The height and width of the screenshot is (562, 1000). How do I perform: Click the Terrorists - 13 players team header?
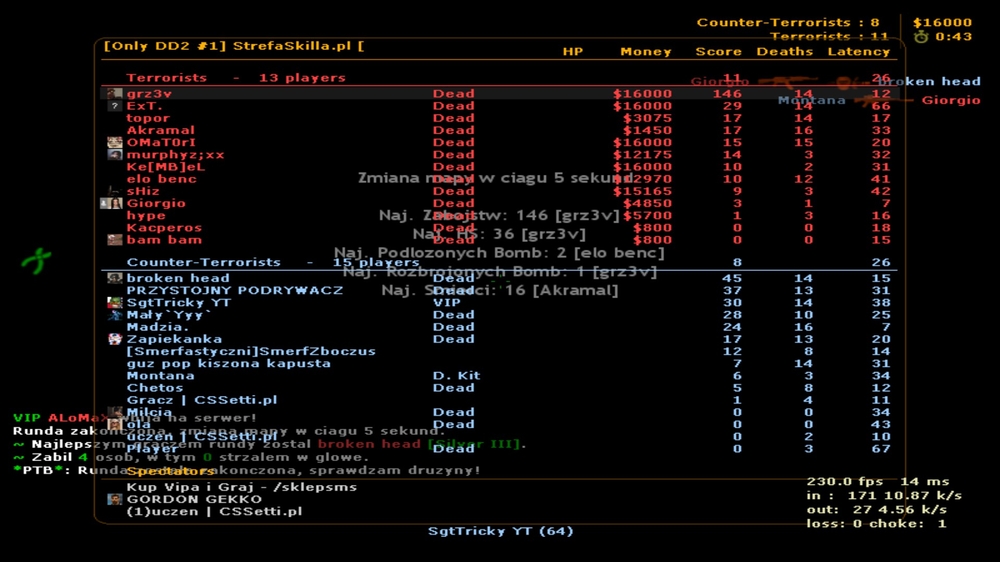pyautogui.click(x=236, y=78)
